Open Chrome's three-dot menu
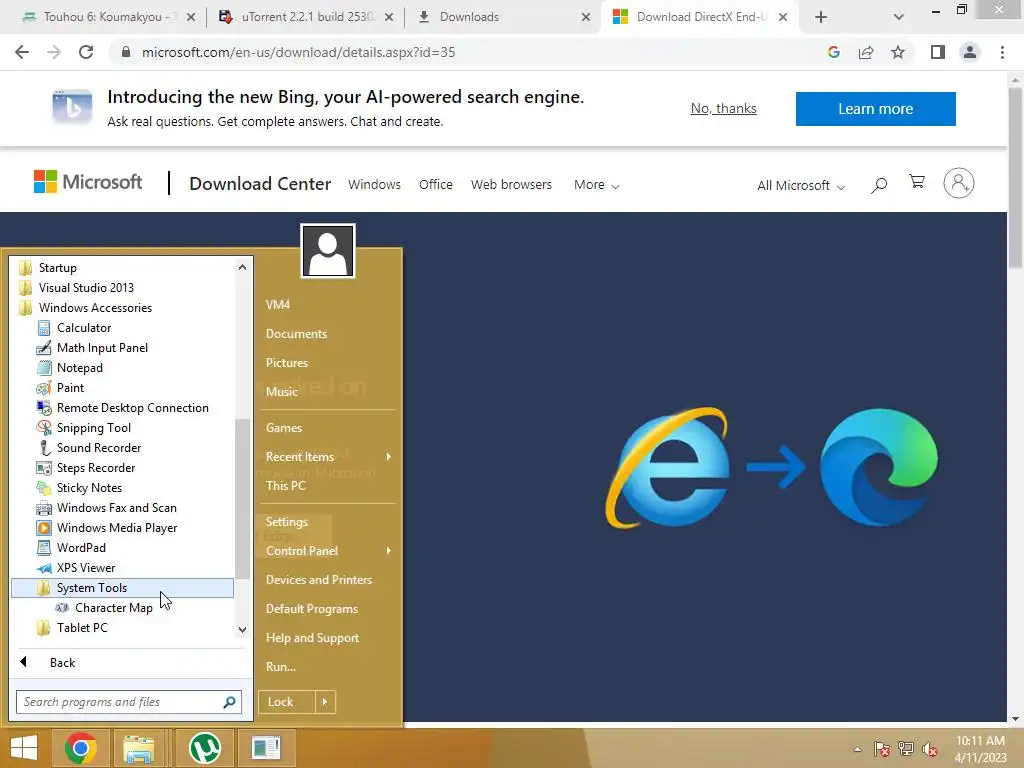 [1002, 52]
